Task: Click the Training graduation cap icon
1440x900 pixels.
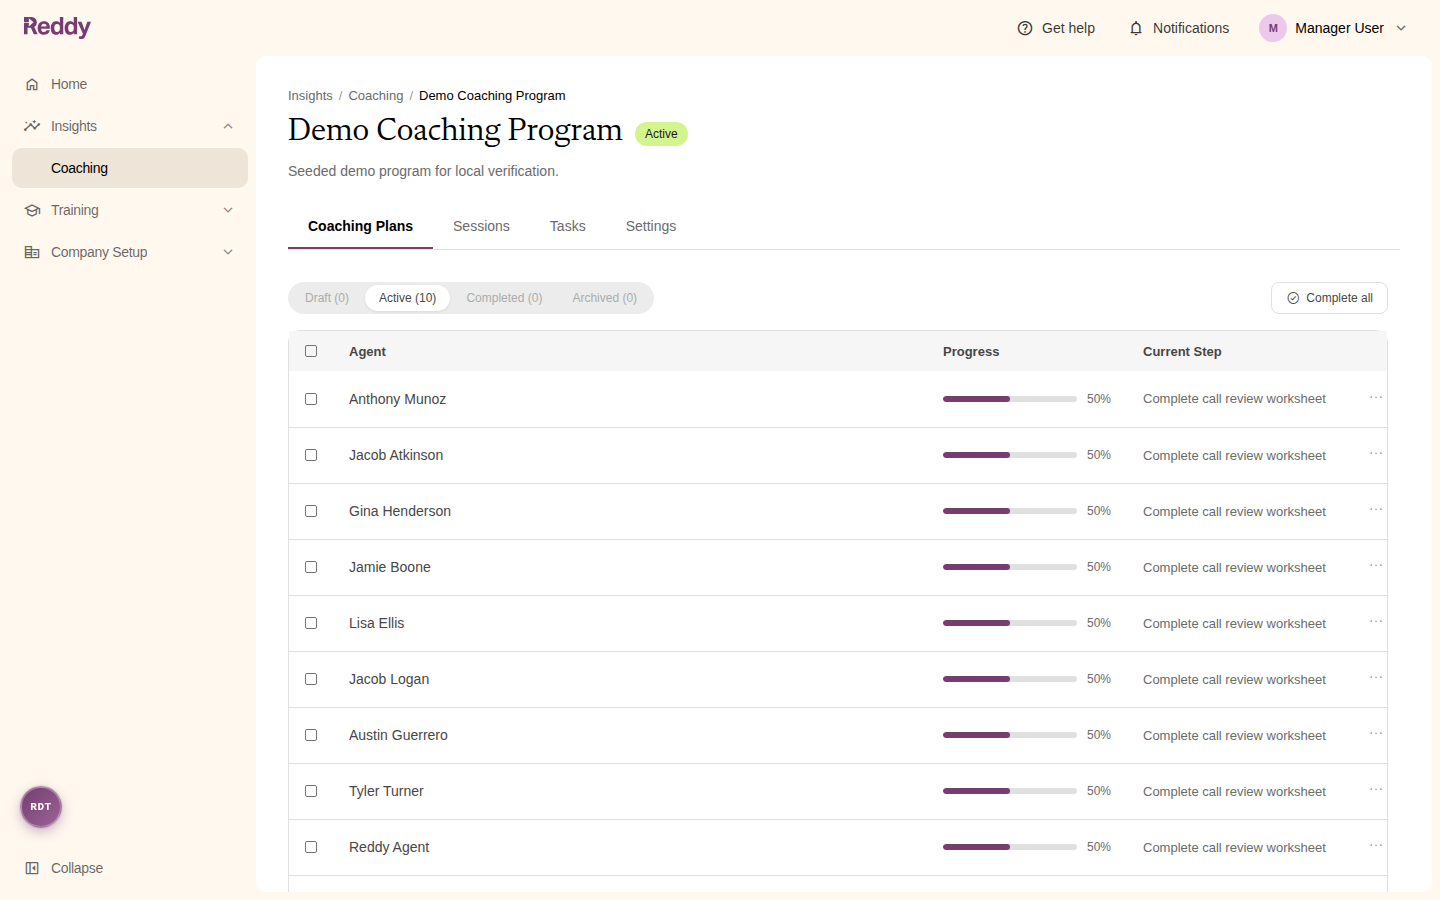Action: pyautogui.click(x=32, y=210)
